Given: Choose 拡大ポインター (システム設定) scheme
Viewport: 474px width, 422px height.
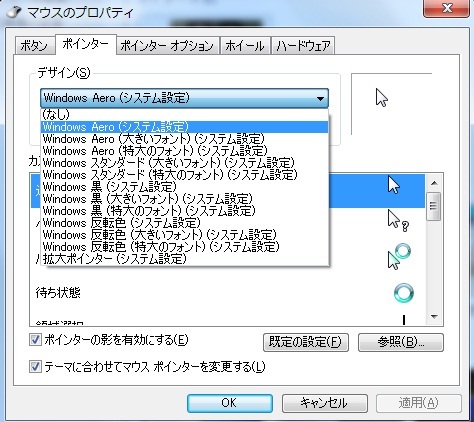Looking at the screenshot, I should click(184, 259).
